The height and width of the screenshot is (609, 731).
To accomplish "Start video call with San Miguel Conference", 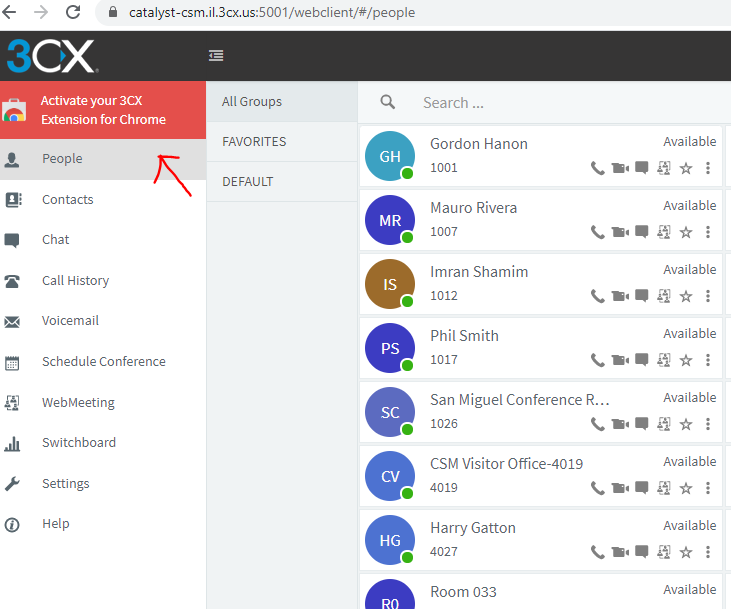I will pos(620,424).
